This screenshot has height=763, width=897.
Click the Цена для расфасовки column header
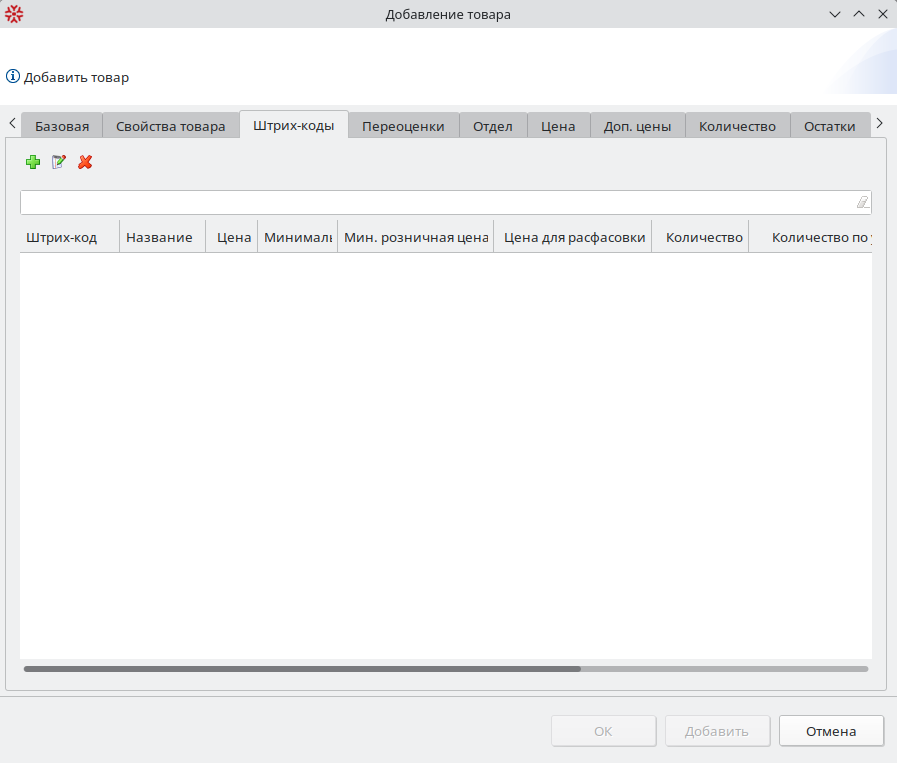coord(574,238)
